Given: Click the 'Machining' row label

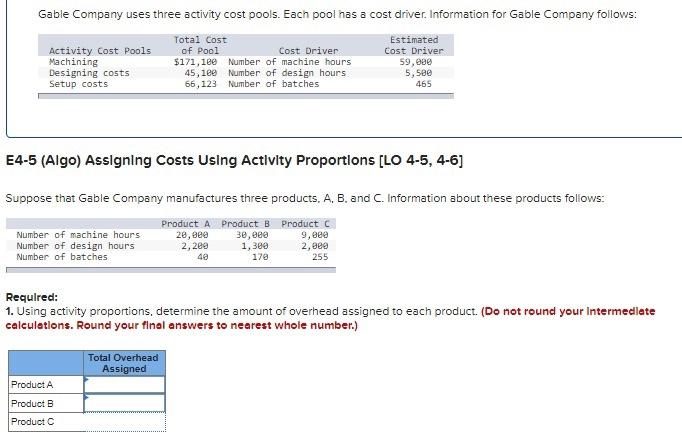Looking at the screenshot, I should (74, 62).
